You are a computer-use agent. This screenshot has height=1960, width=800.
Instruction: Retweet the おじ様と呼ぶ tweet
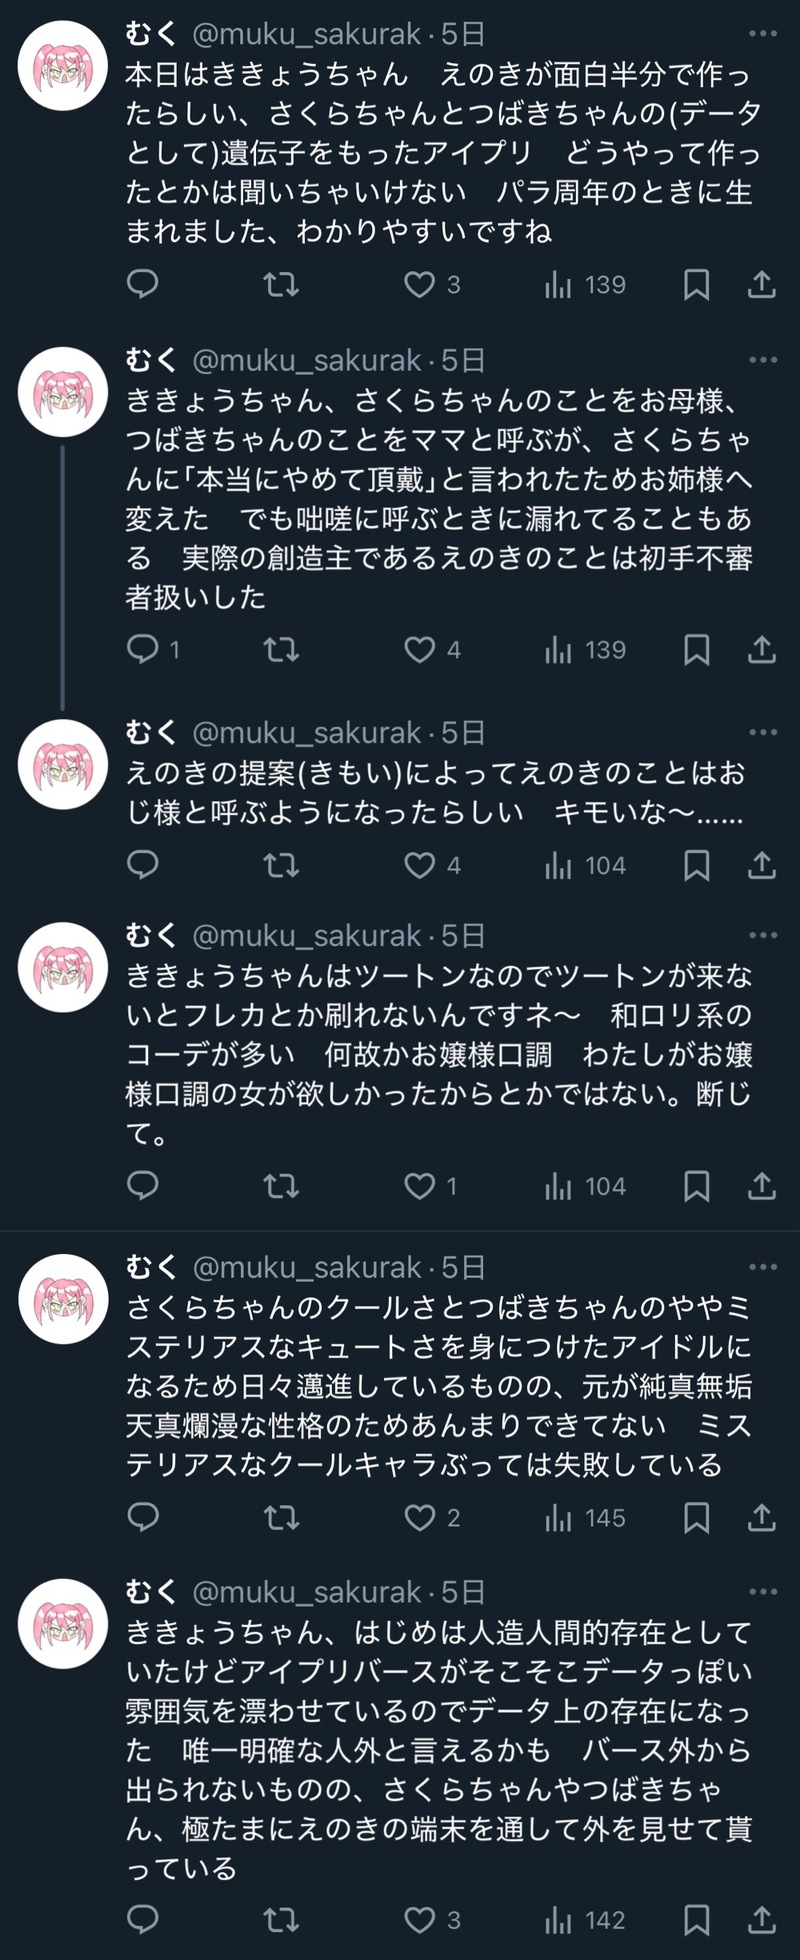[281, 865]
